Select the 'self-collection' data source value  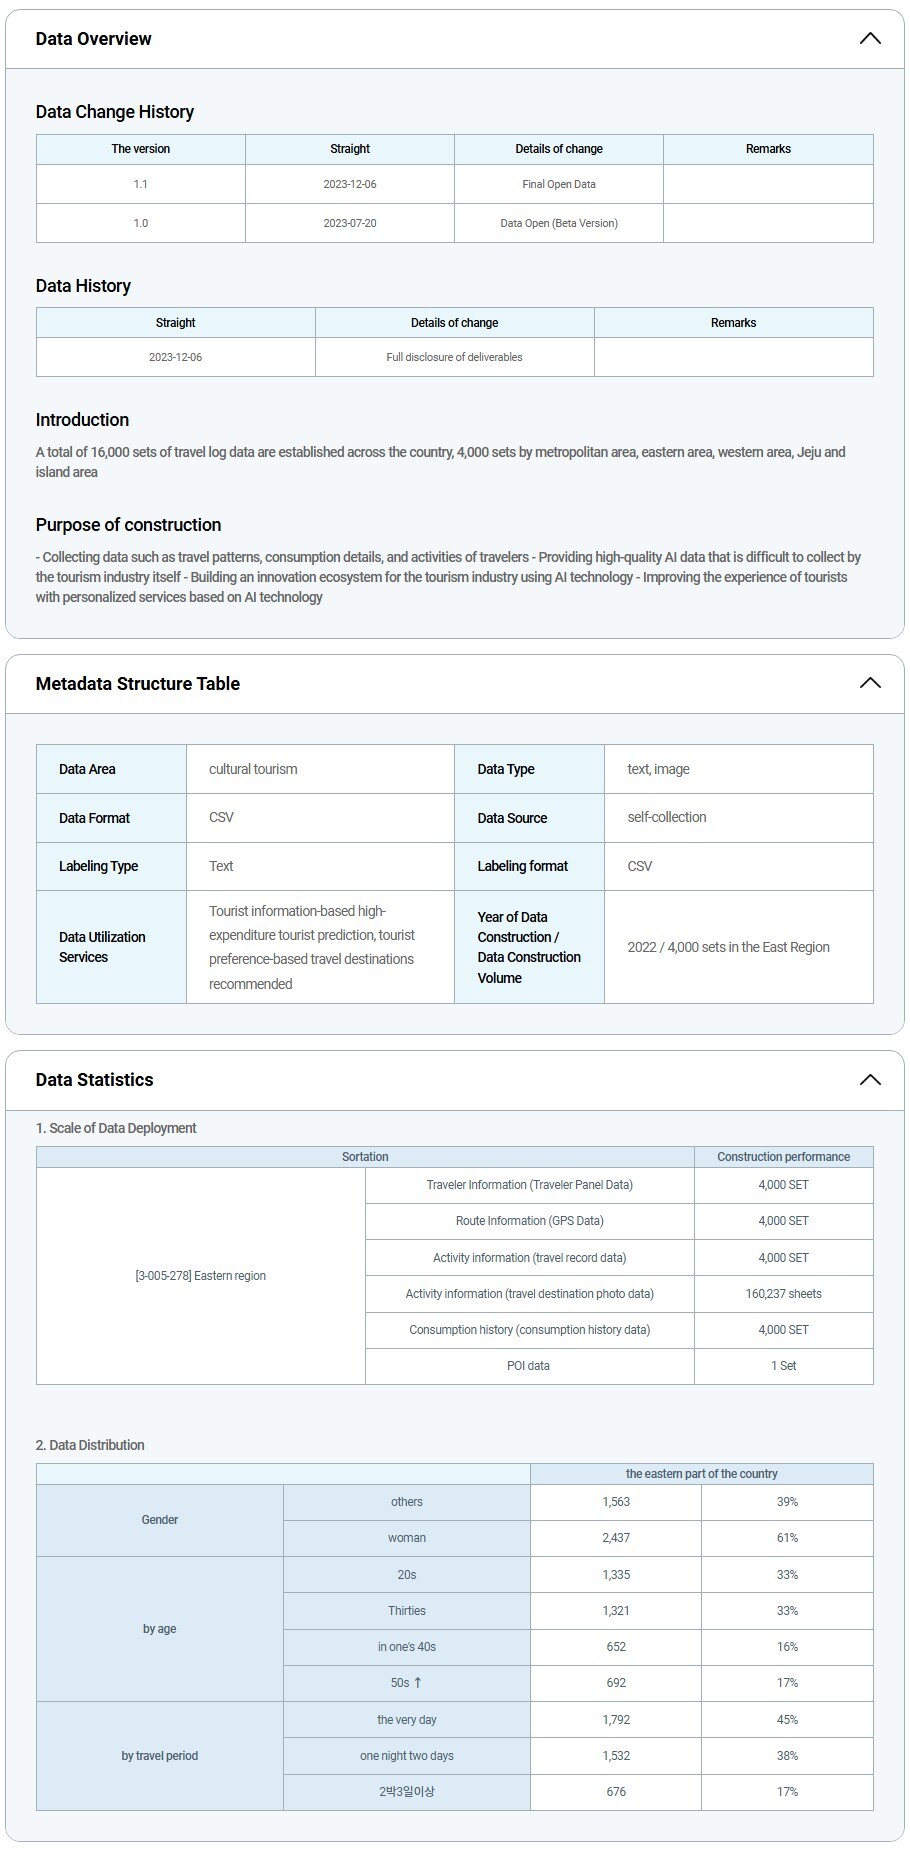(666, 817)
